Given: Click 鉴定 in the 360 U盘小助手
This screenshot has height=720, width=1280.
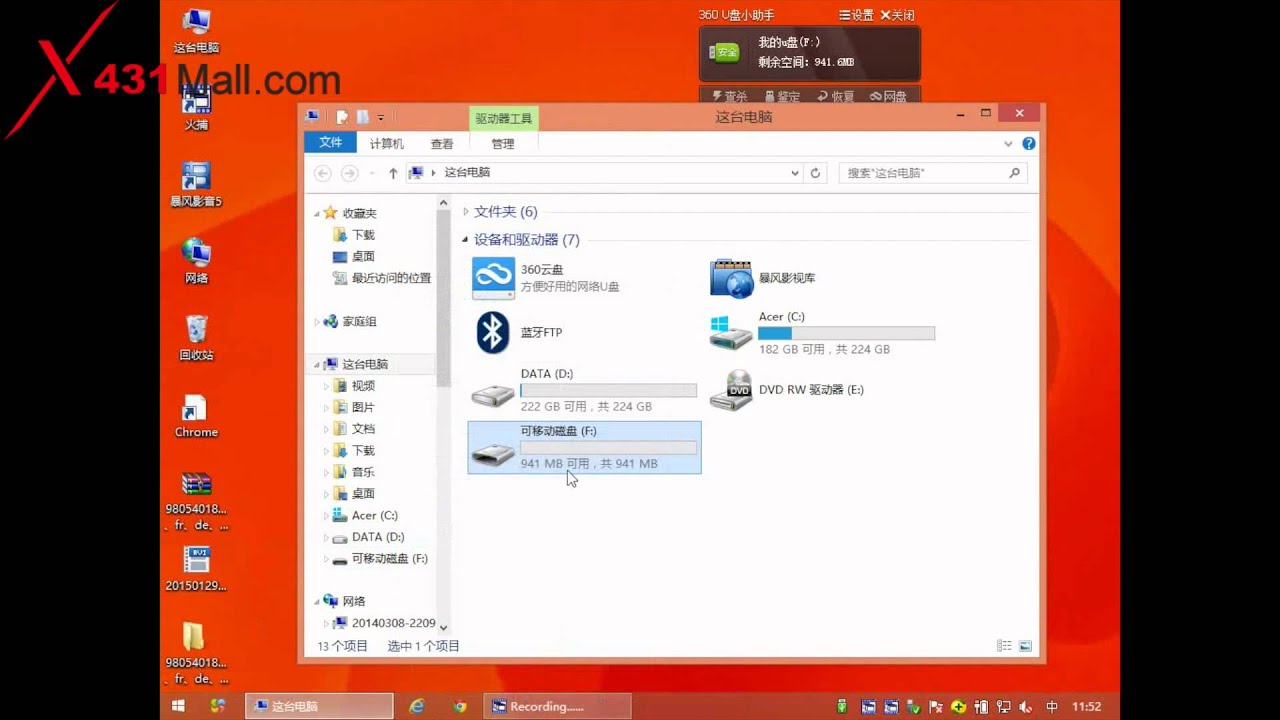Looking at the screenshot, I should pyautogui.click(x=783, y=97).
